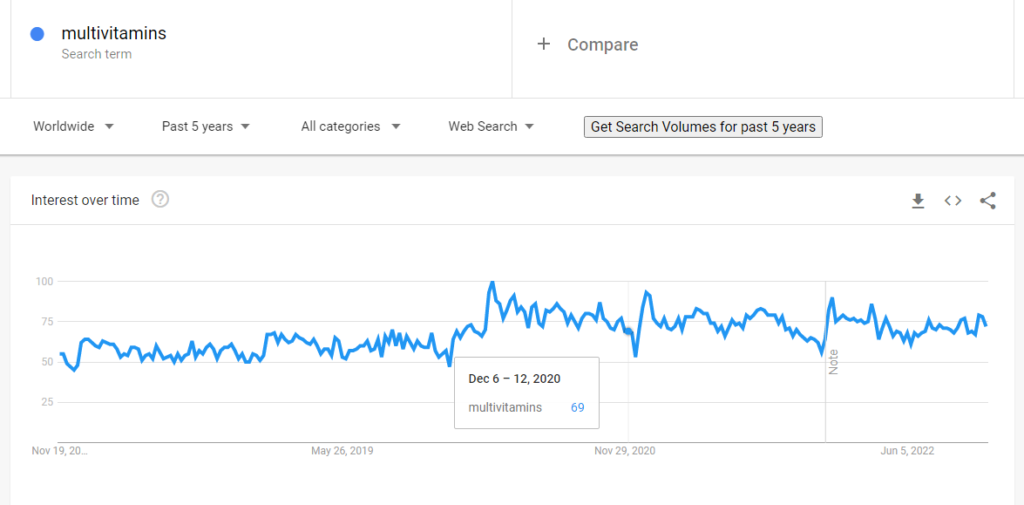Screen dimensions: 1024x505
Task: Open the embed code icon
Action: [x=953, y=201]
